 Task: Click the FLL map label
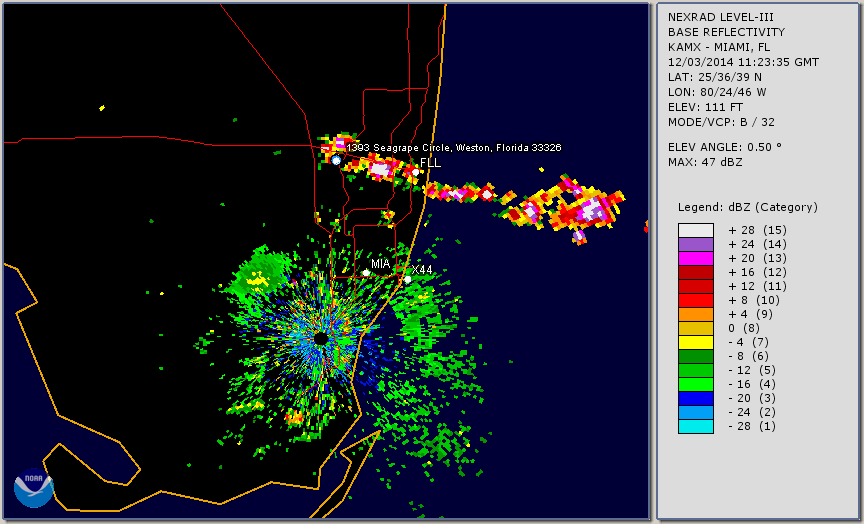[x=430, y=163]
